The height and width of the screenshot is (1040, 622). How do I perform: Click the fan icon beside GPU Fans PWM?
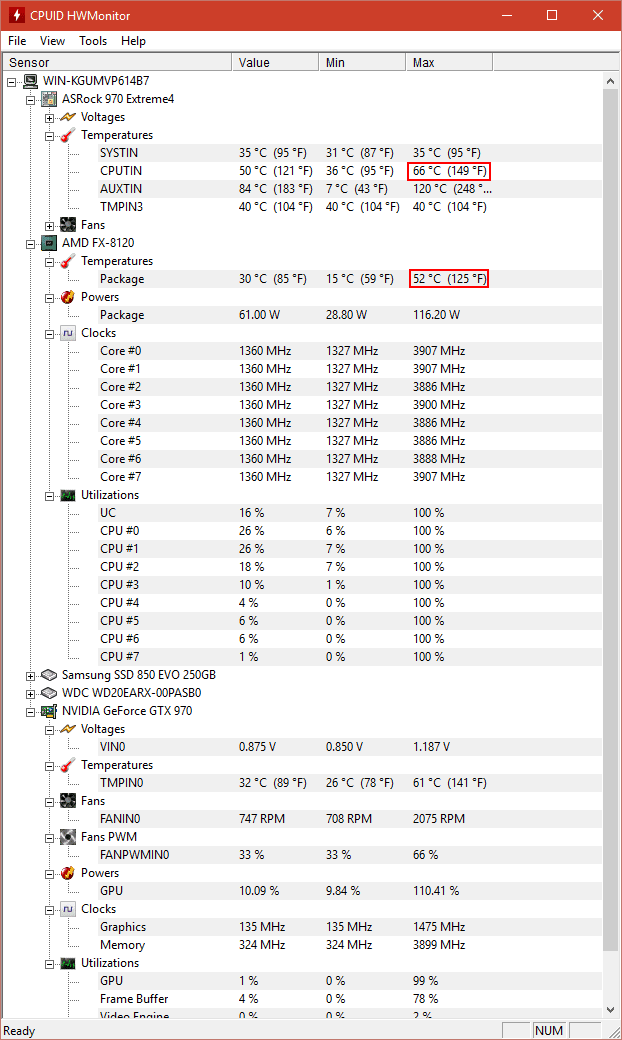point(67,837)
